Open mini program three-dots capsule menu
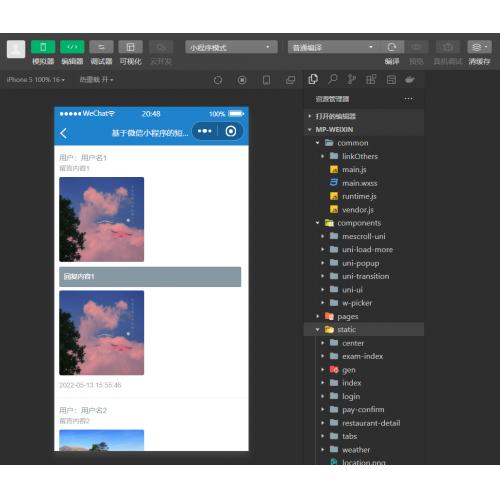 pos(204,131)
